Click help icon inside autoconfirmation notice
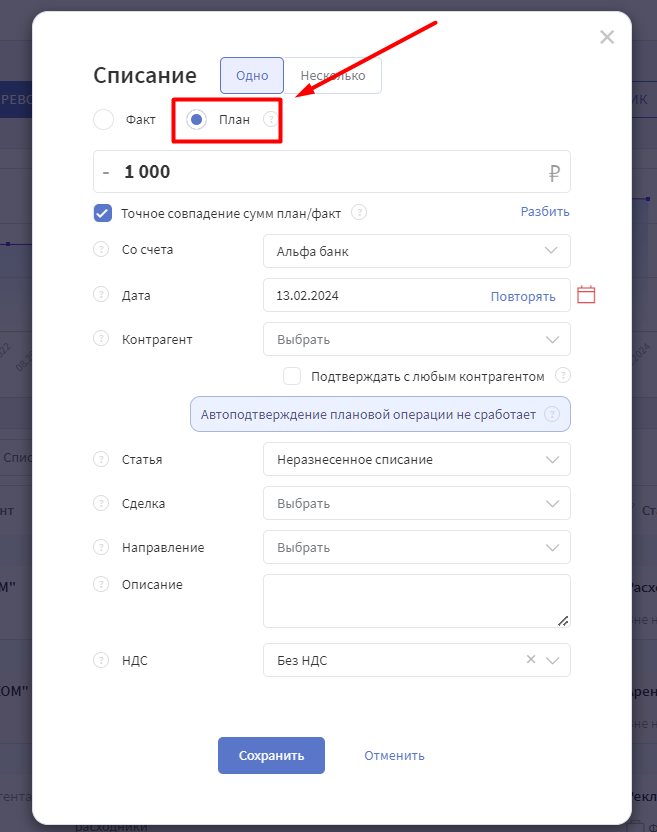Screen dimensions: 657x832 pos(552,414)
